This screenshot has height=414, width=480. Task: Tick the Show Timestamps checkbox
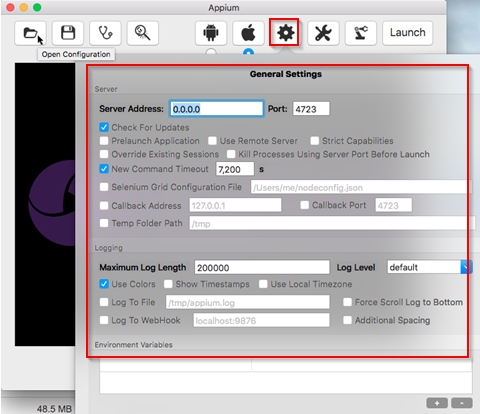pyautogui.click(x=168, y=284)
